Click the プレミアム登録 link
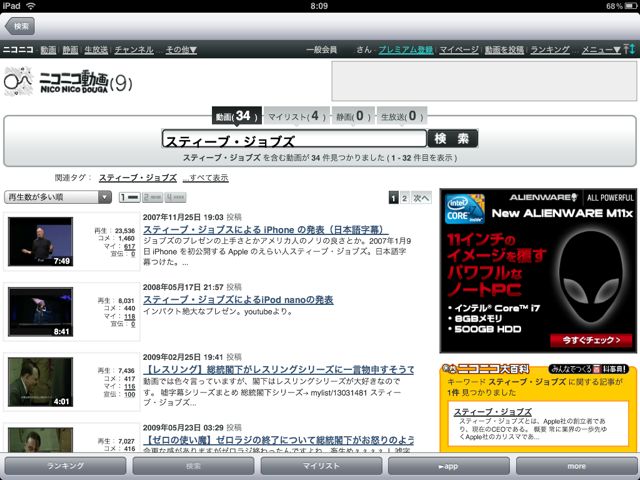Viewport: 640px width, 480px height. click(406, 50)
